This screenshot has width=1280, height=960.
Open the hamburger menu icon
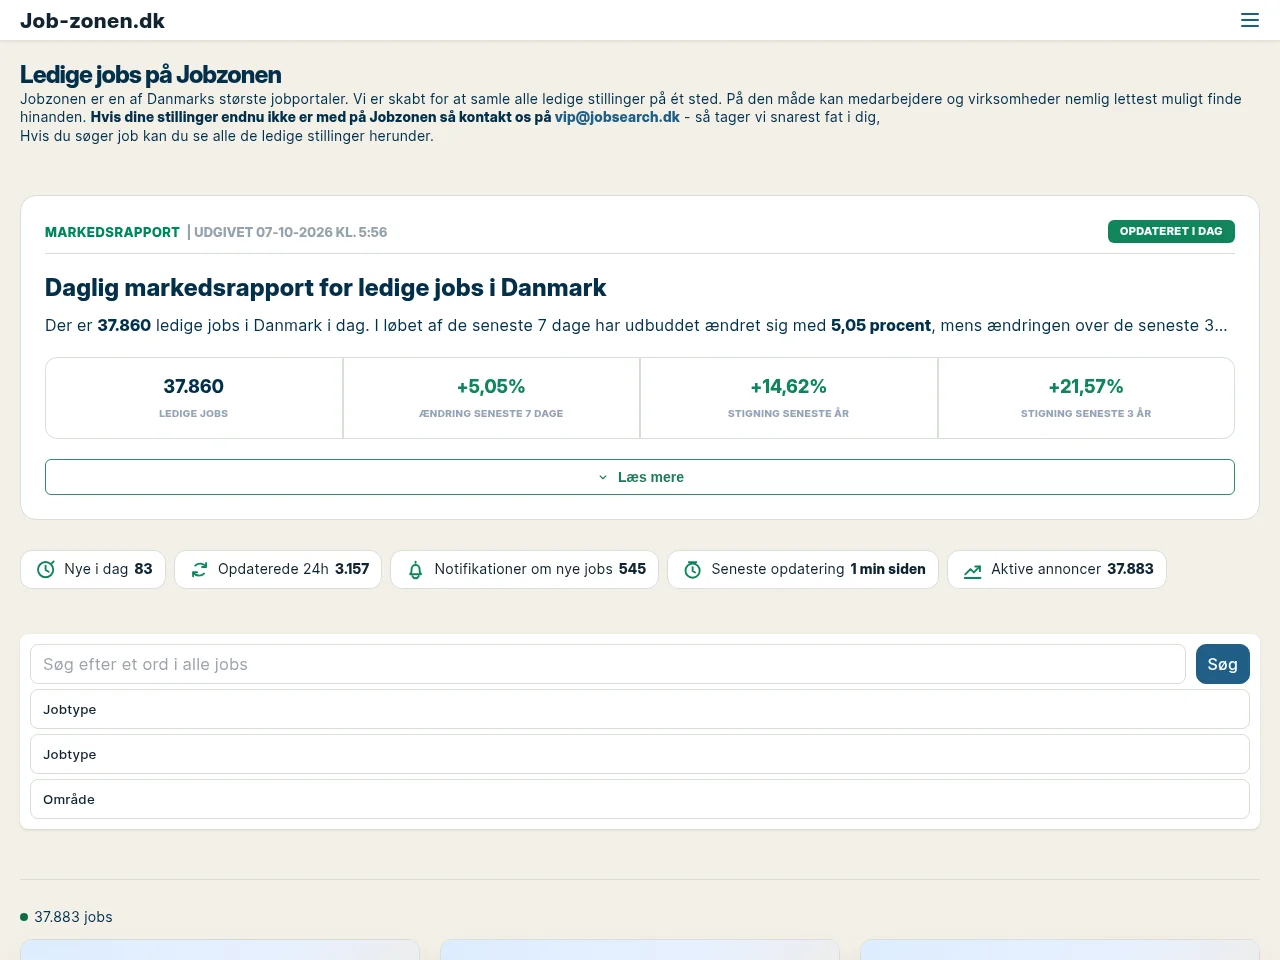[1250, 20]
